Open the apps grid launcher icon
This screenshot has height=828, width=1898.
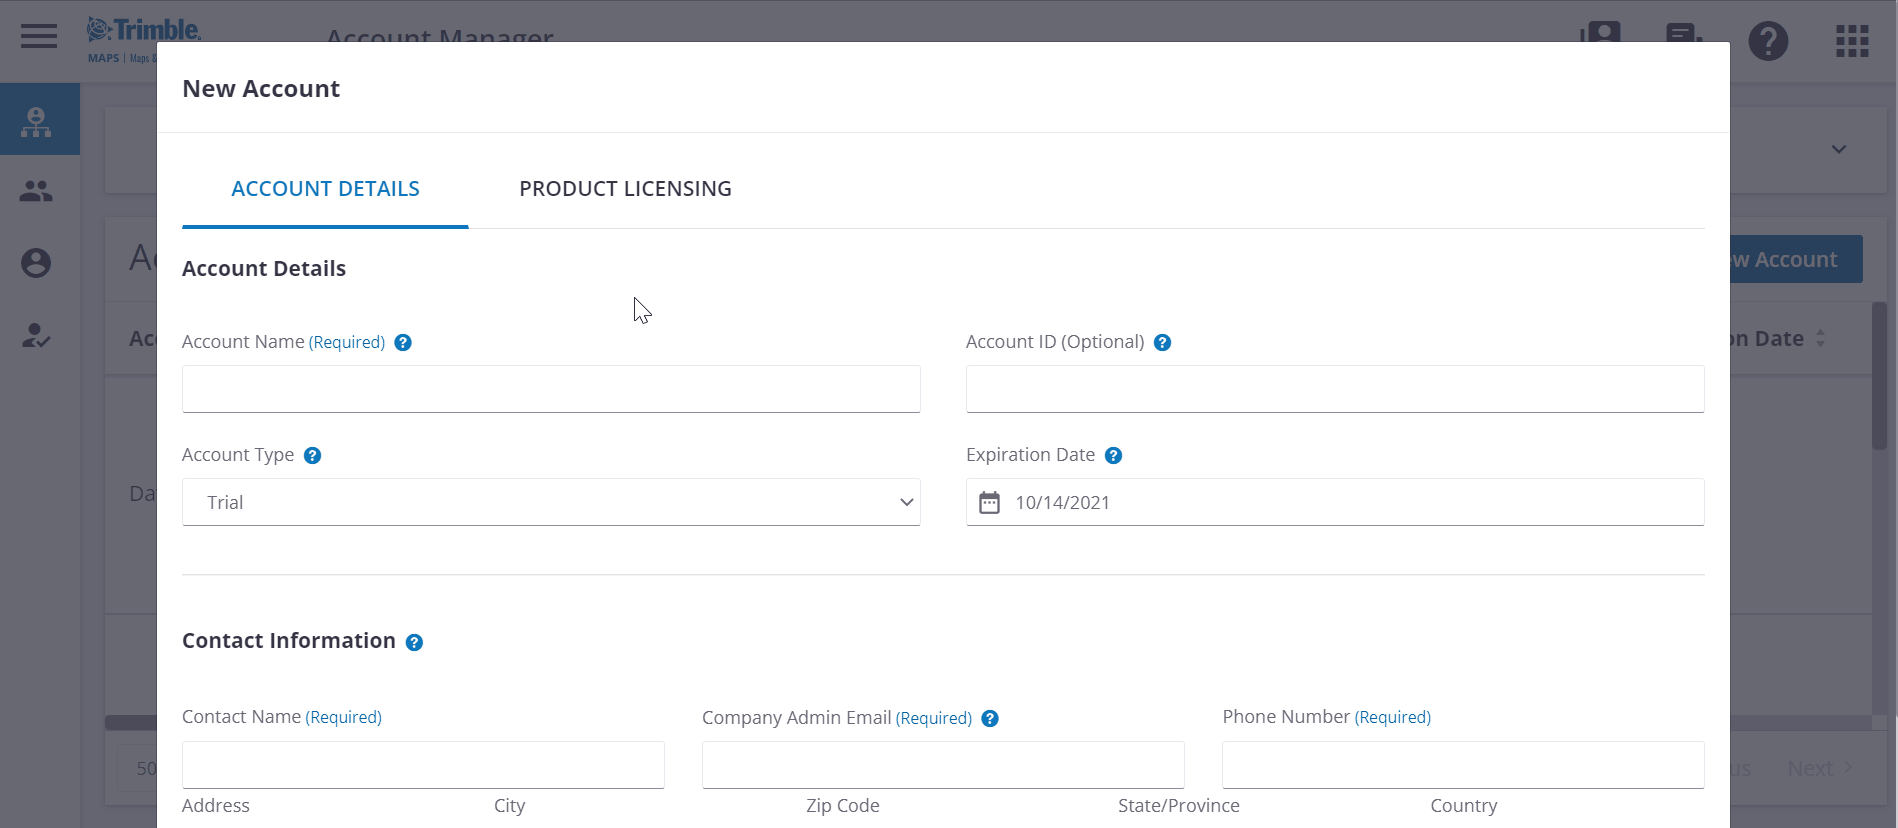(x=1851, y=41)
